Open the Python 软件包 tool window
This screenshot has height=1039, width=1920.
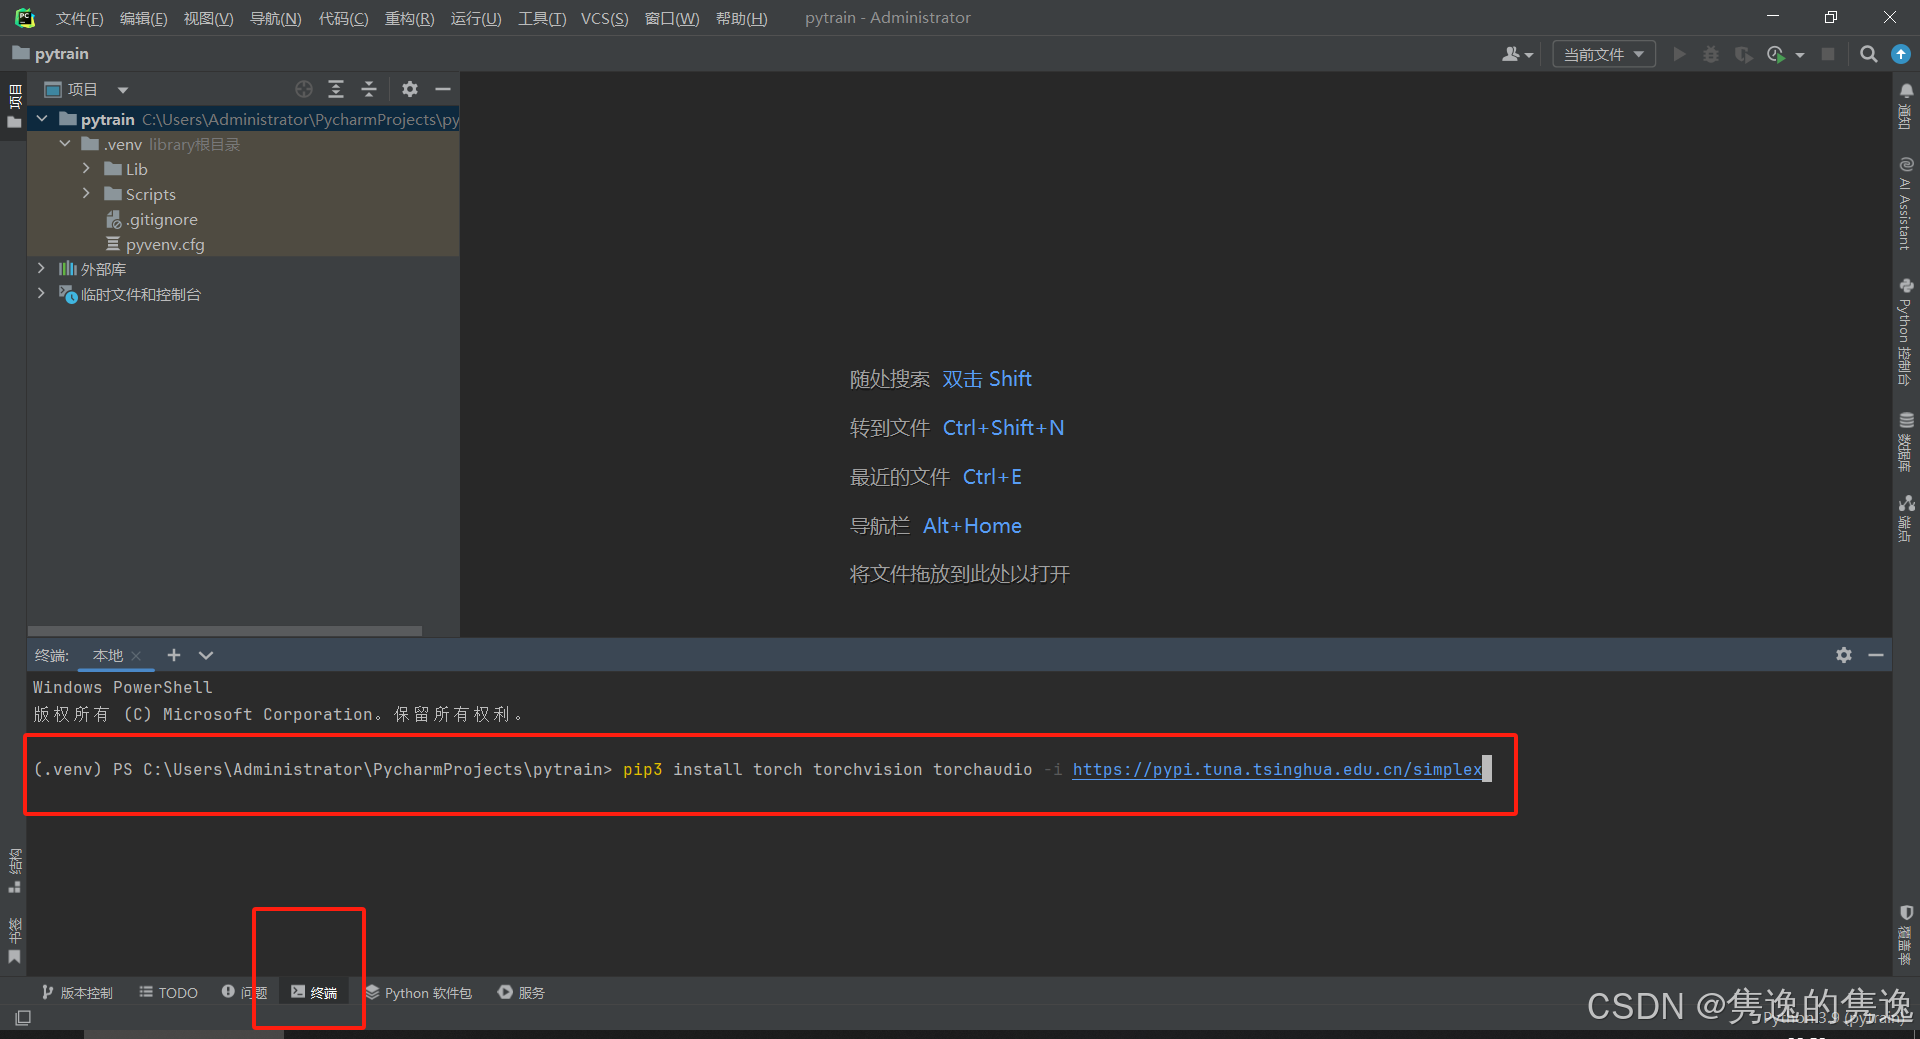pos(419,992)
